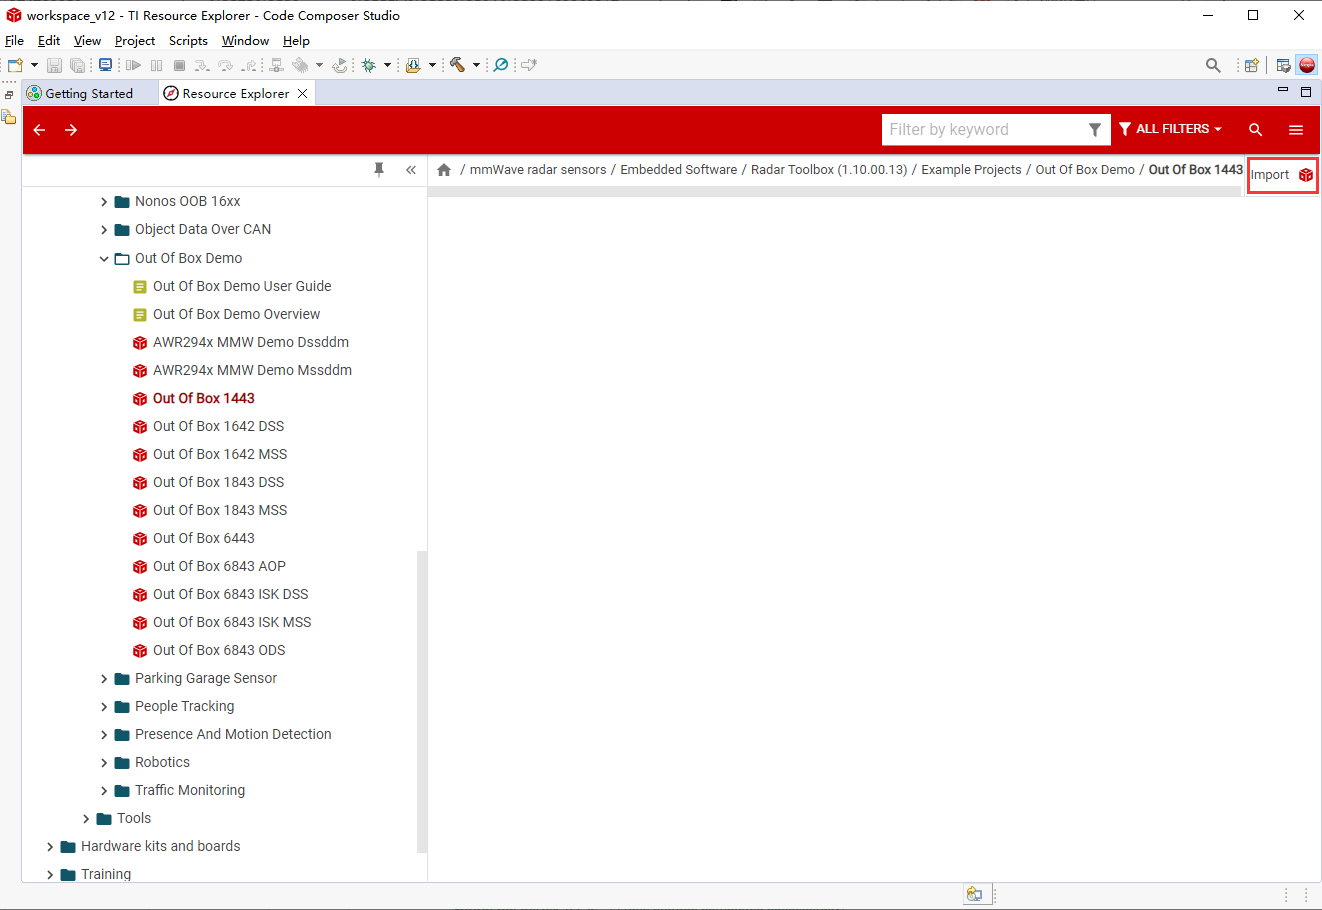The height and width of the screenshot is (910, 1322).
Task: Click the Step Into toolbar icon
Action: 202,65
